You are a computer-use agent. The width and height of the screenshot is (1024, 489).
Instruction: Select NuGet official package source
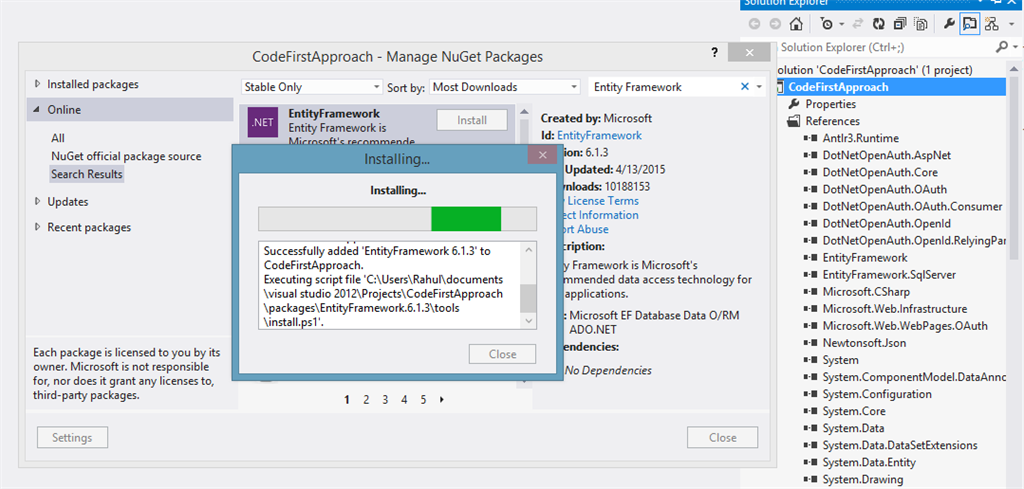tap(126, 157)
